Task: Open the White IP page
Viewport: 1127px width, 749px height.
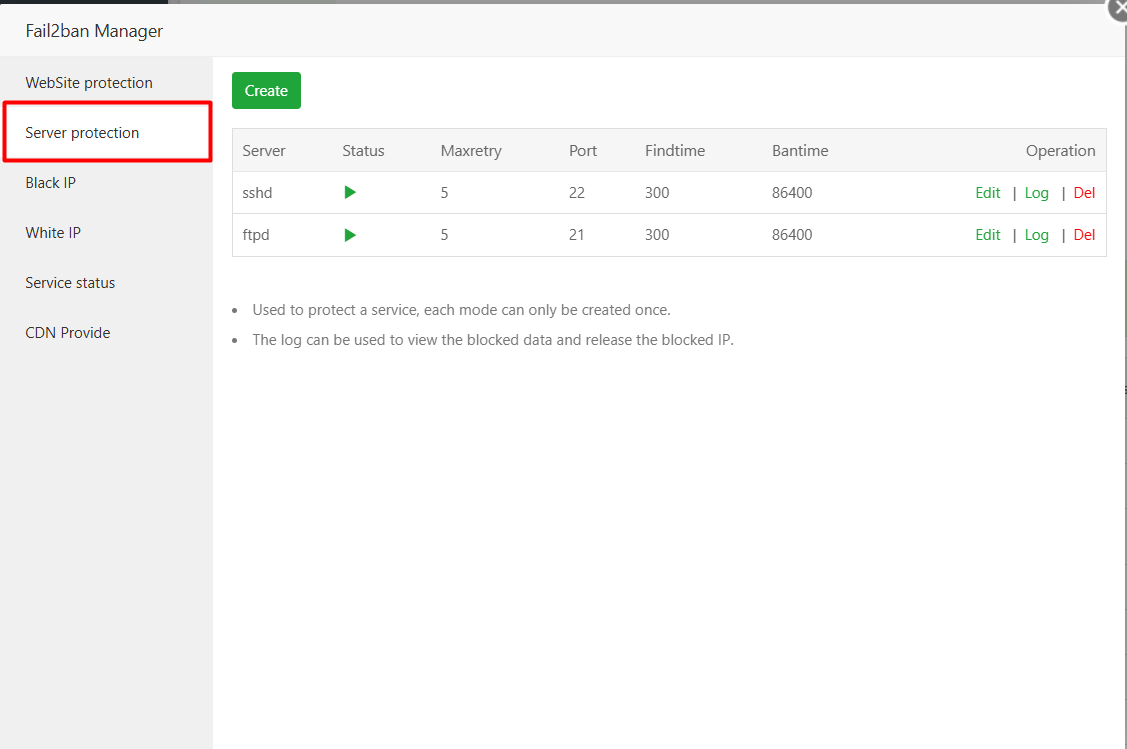Action: coord(53,232)
